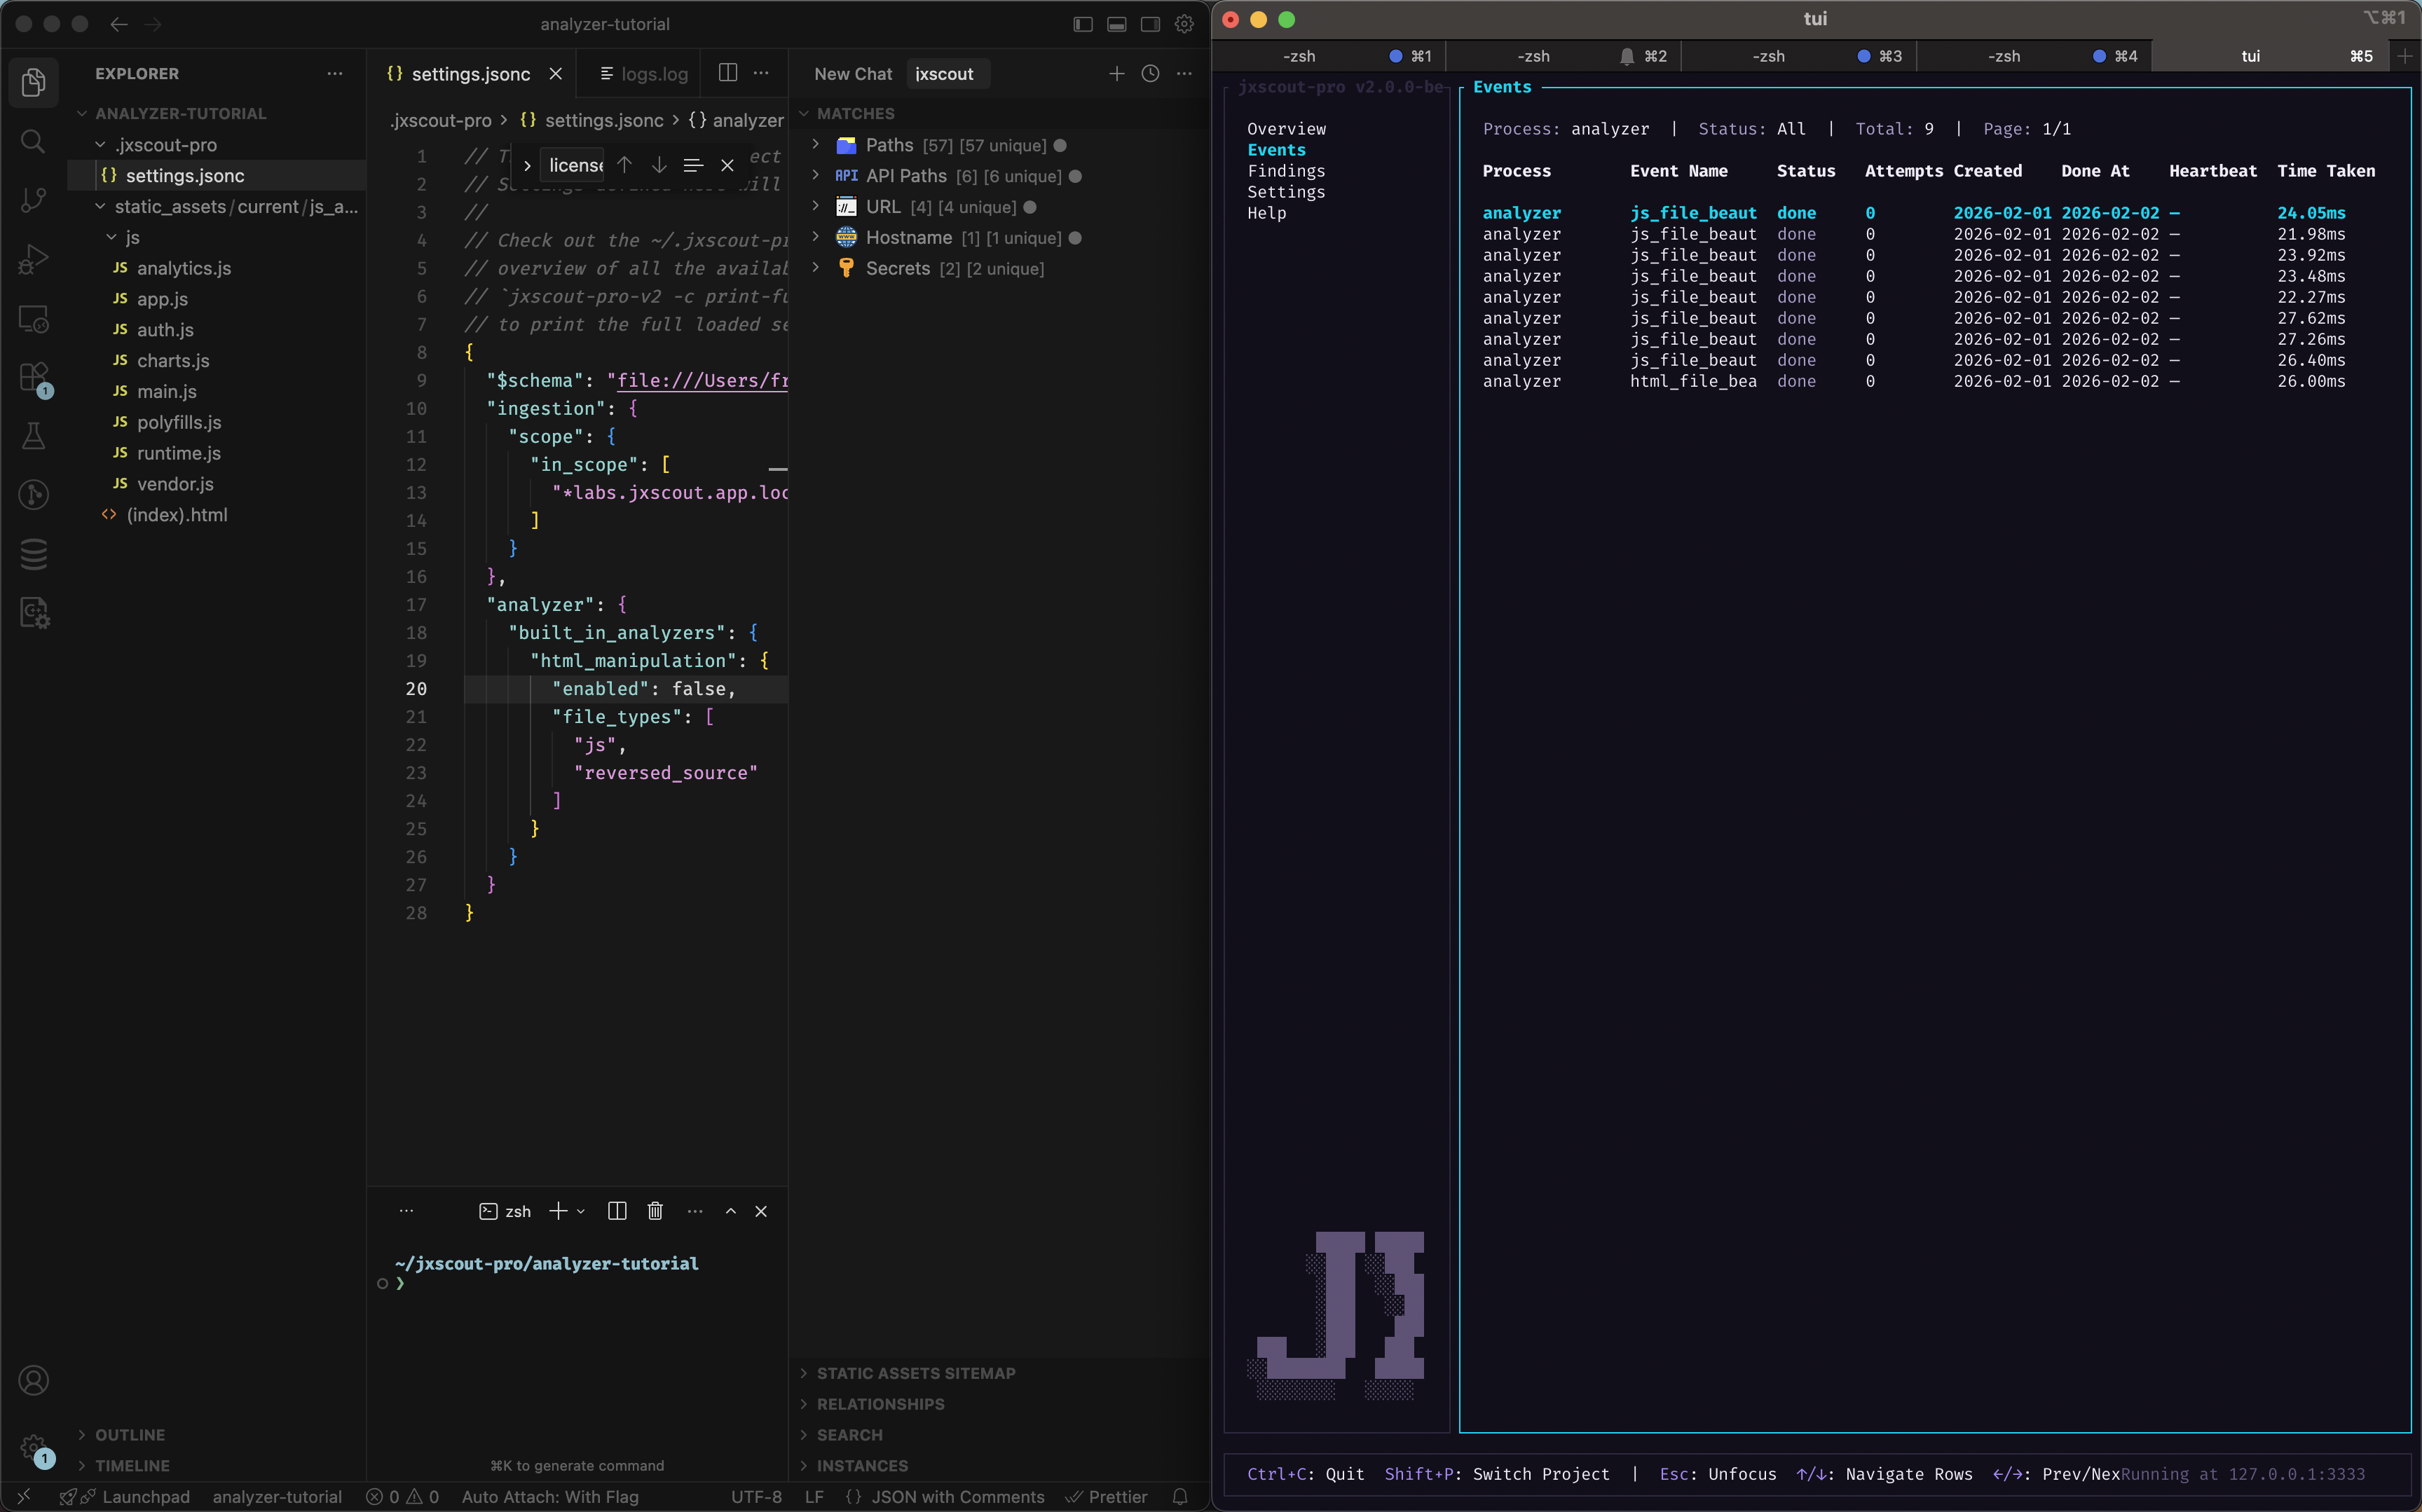Change the UTF-8 encoding in status bar
Screen dimensions: 2422x1512
756,1497
